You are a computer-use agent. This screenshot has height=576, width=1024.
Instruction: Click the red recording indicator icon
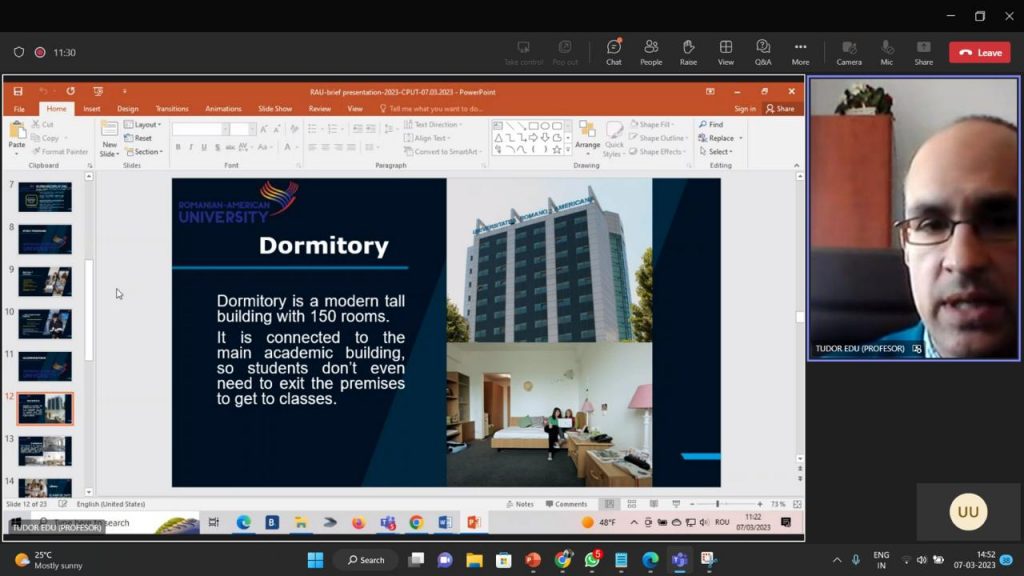[40, 52]
